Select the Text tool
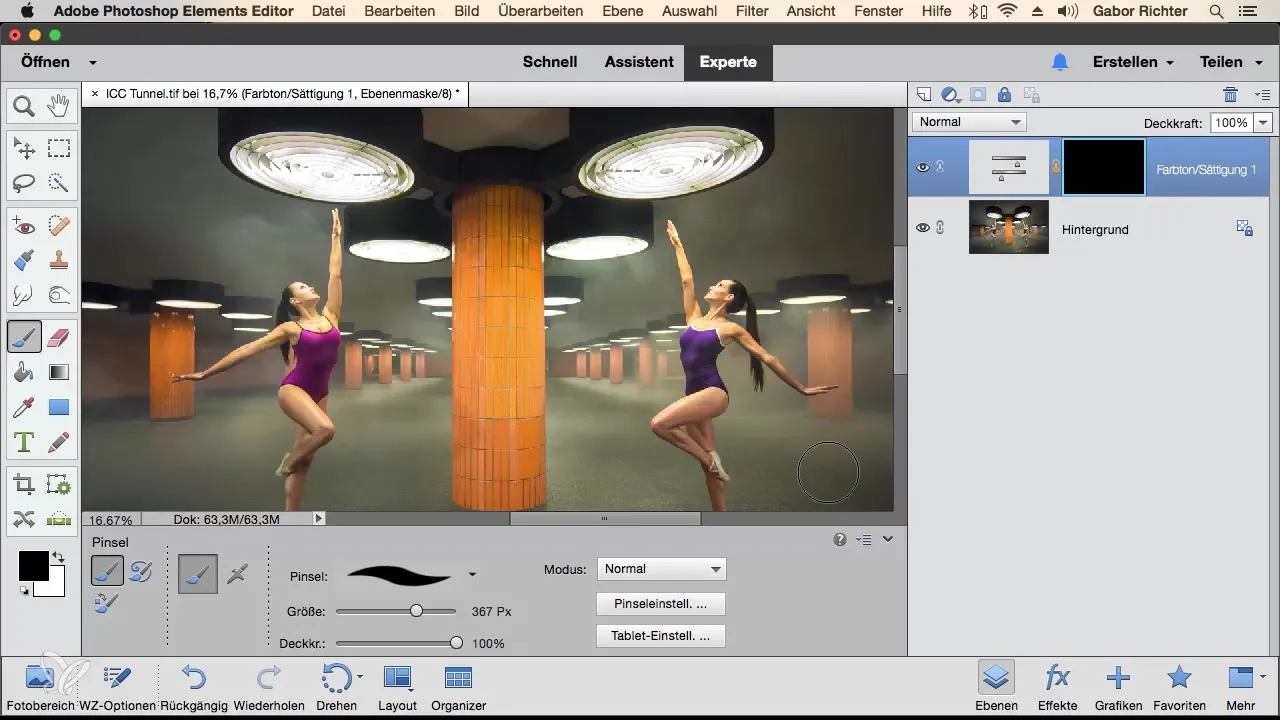 pyautogui.click(x=24, y=442)
